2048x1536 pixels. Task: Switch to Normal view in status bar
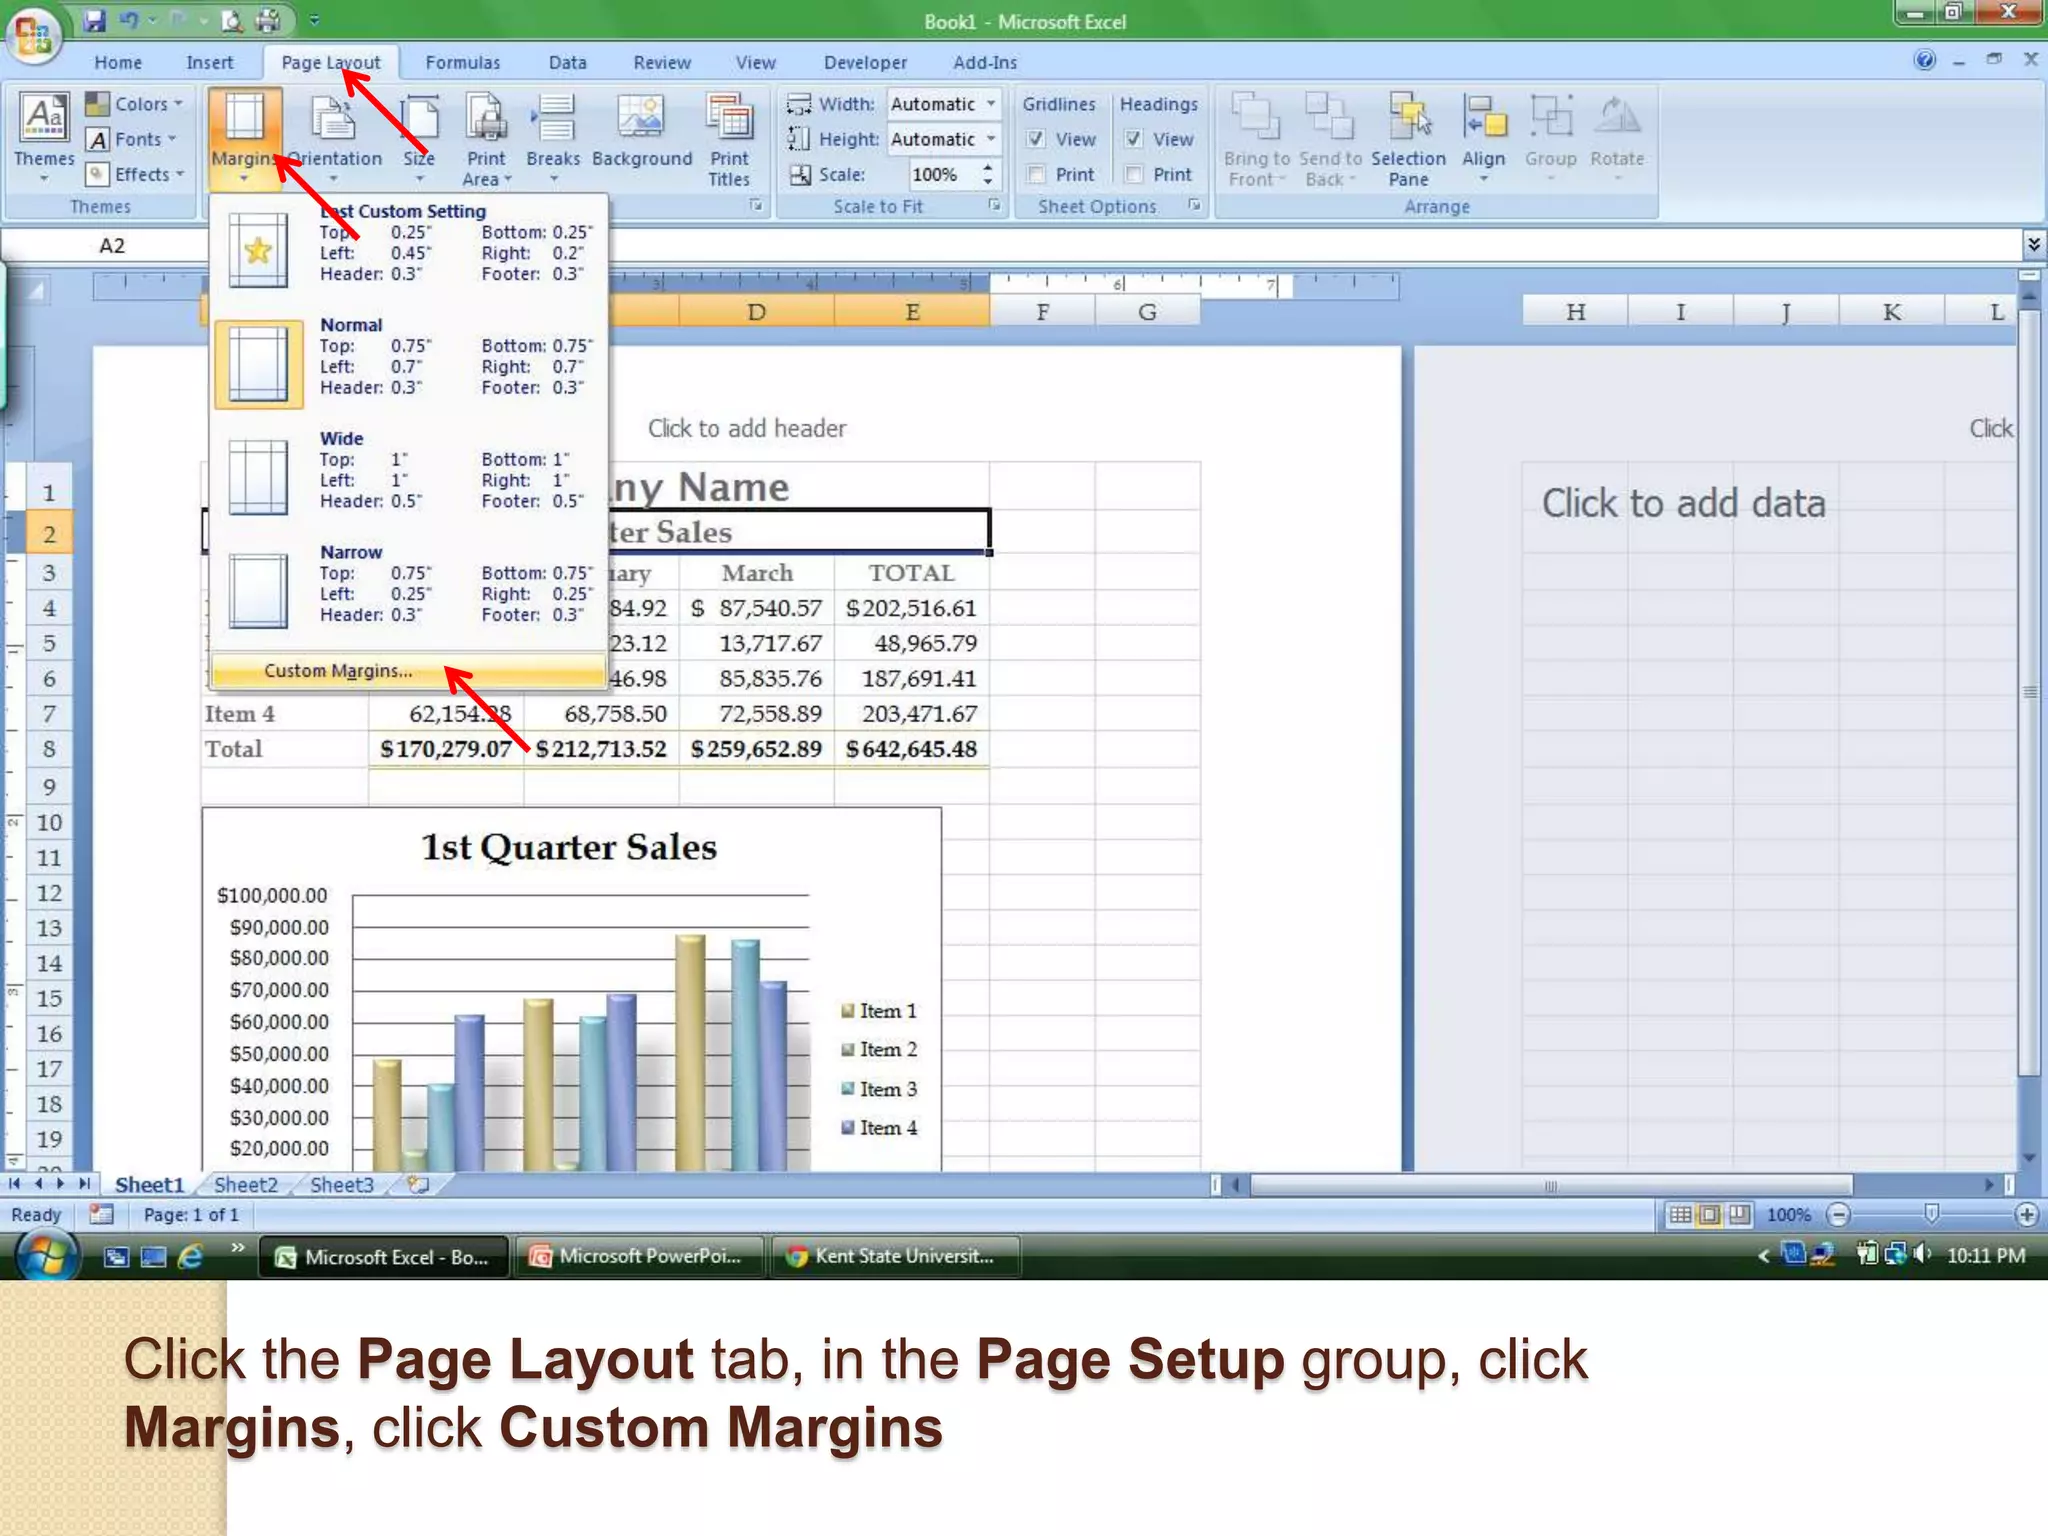coord(1680,1214)
